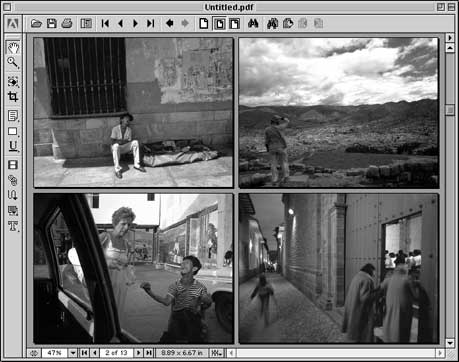This screenshot has height=362, width=459.
Task: Select the Zoom magnifier tool
Action: tap(13, 62)
